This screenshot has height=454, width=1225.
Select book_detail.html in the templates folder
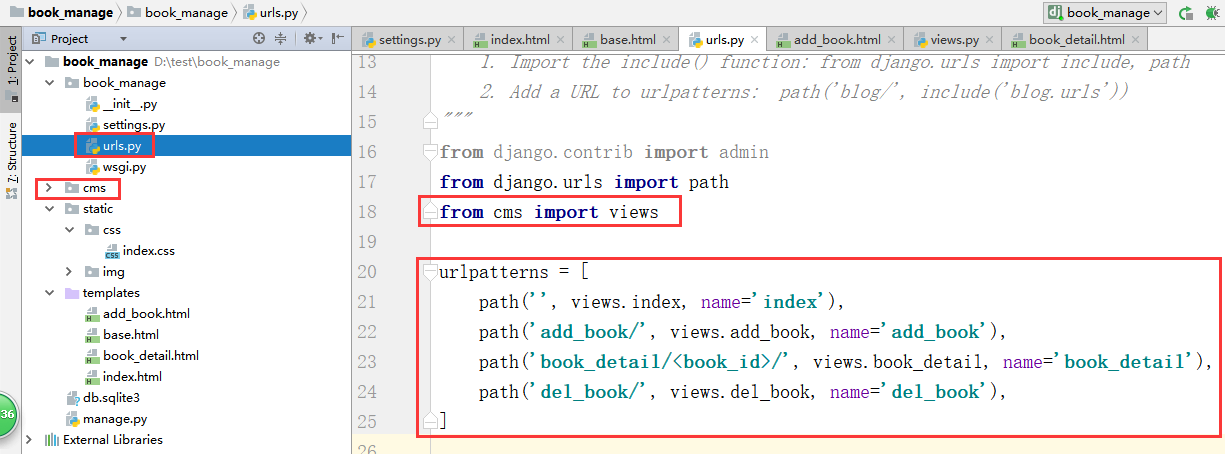142,356
